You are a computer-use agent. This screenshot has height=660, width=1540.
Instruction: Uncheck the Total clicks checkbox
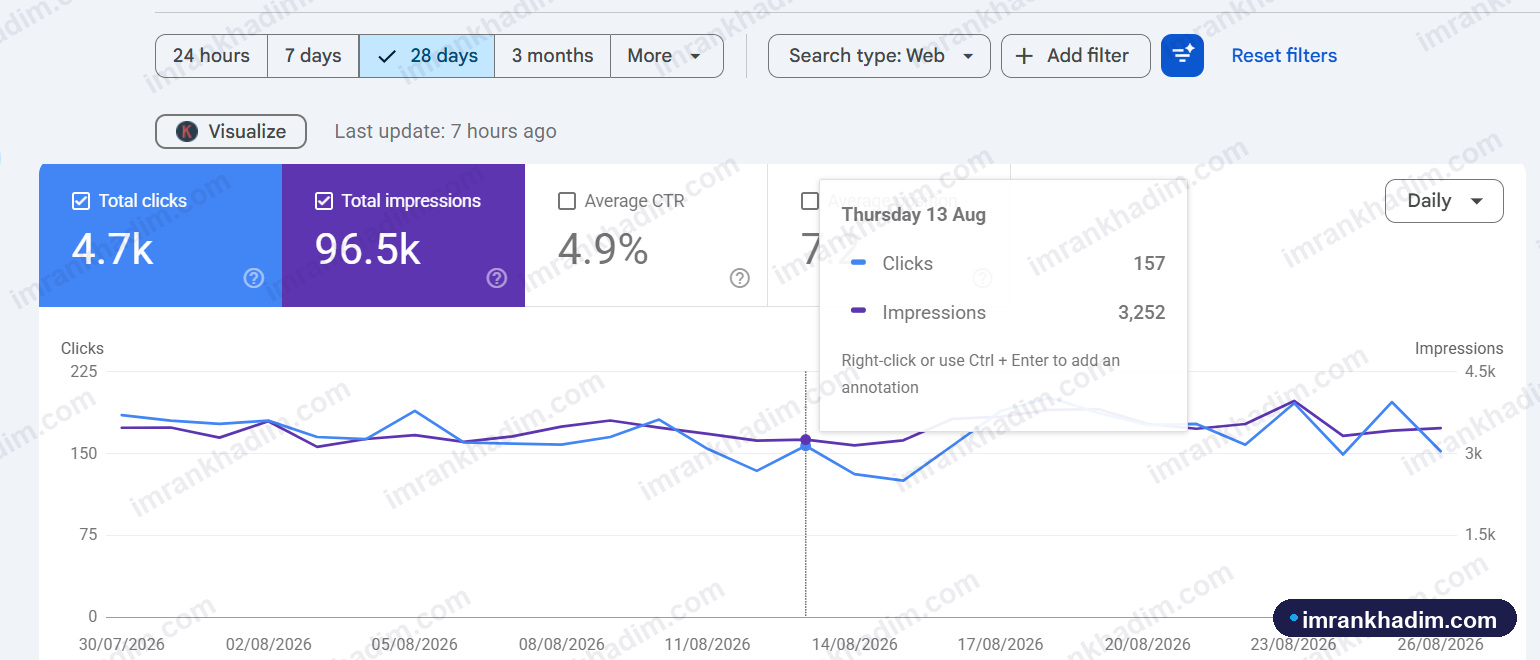point(81,201)
